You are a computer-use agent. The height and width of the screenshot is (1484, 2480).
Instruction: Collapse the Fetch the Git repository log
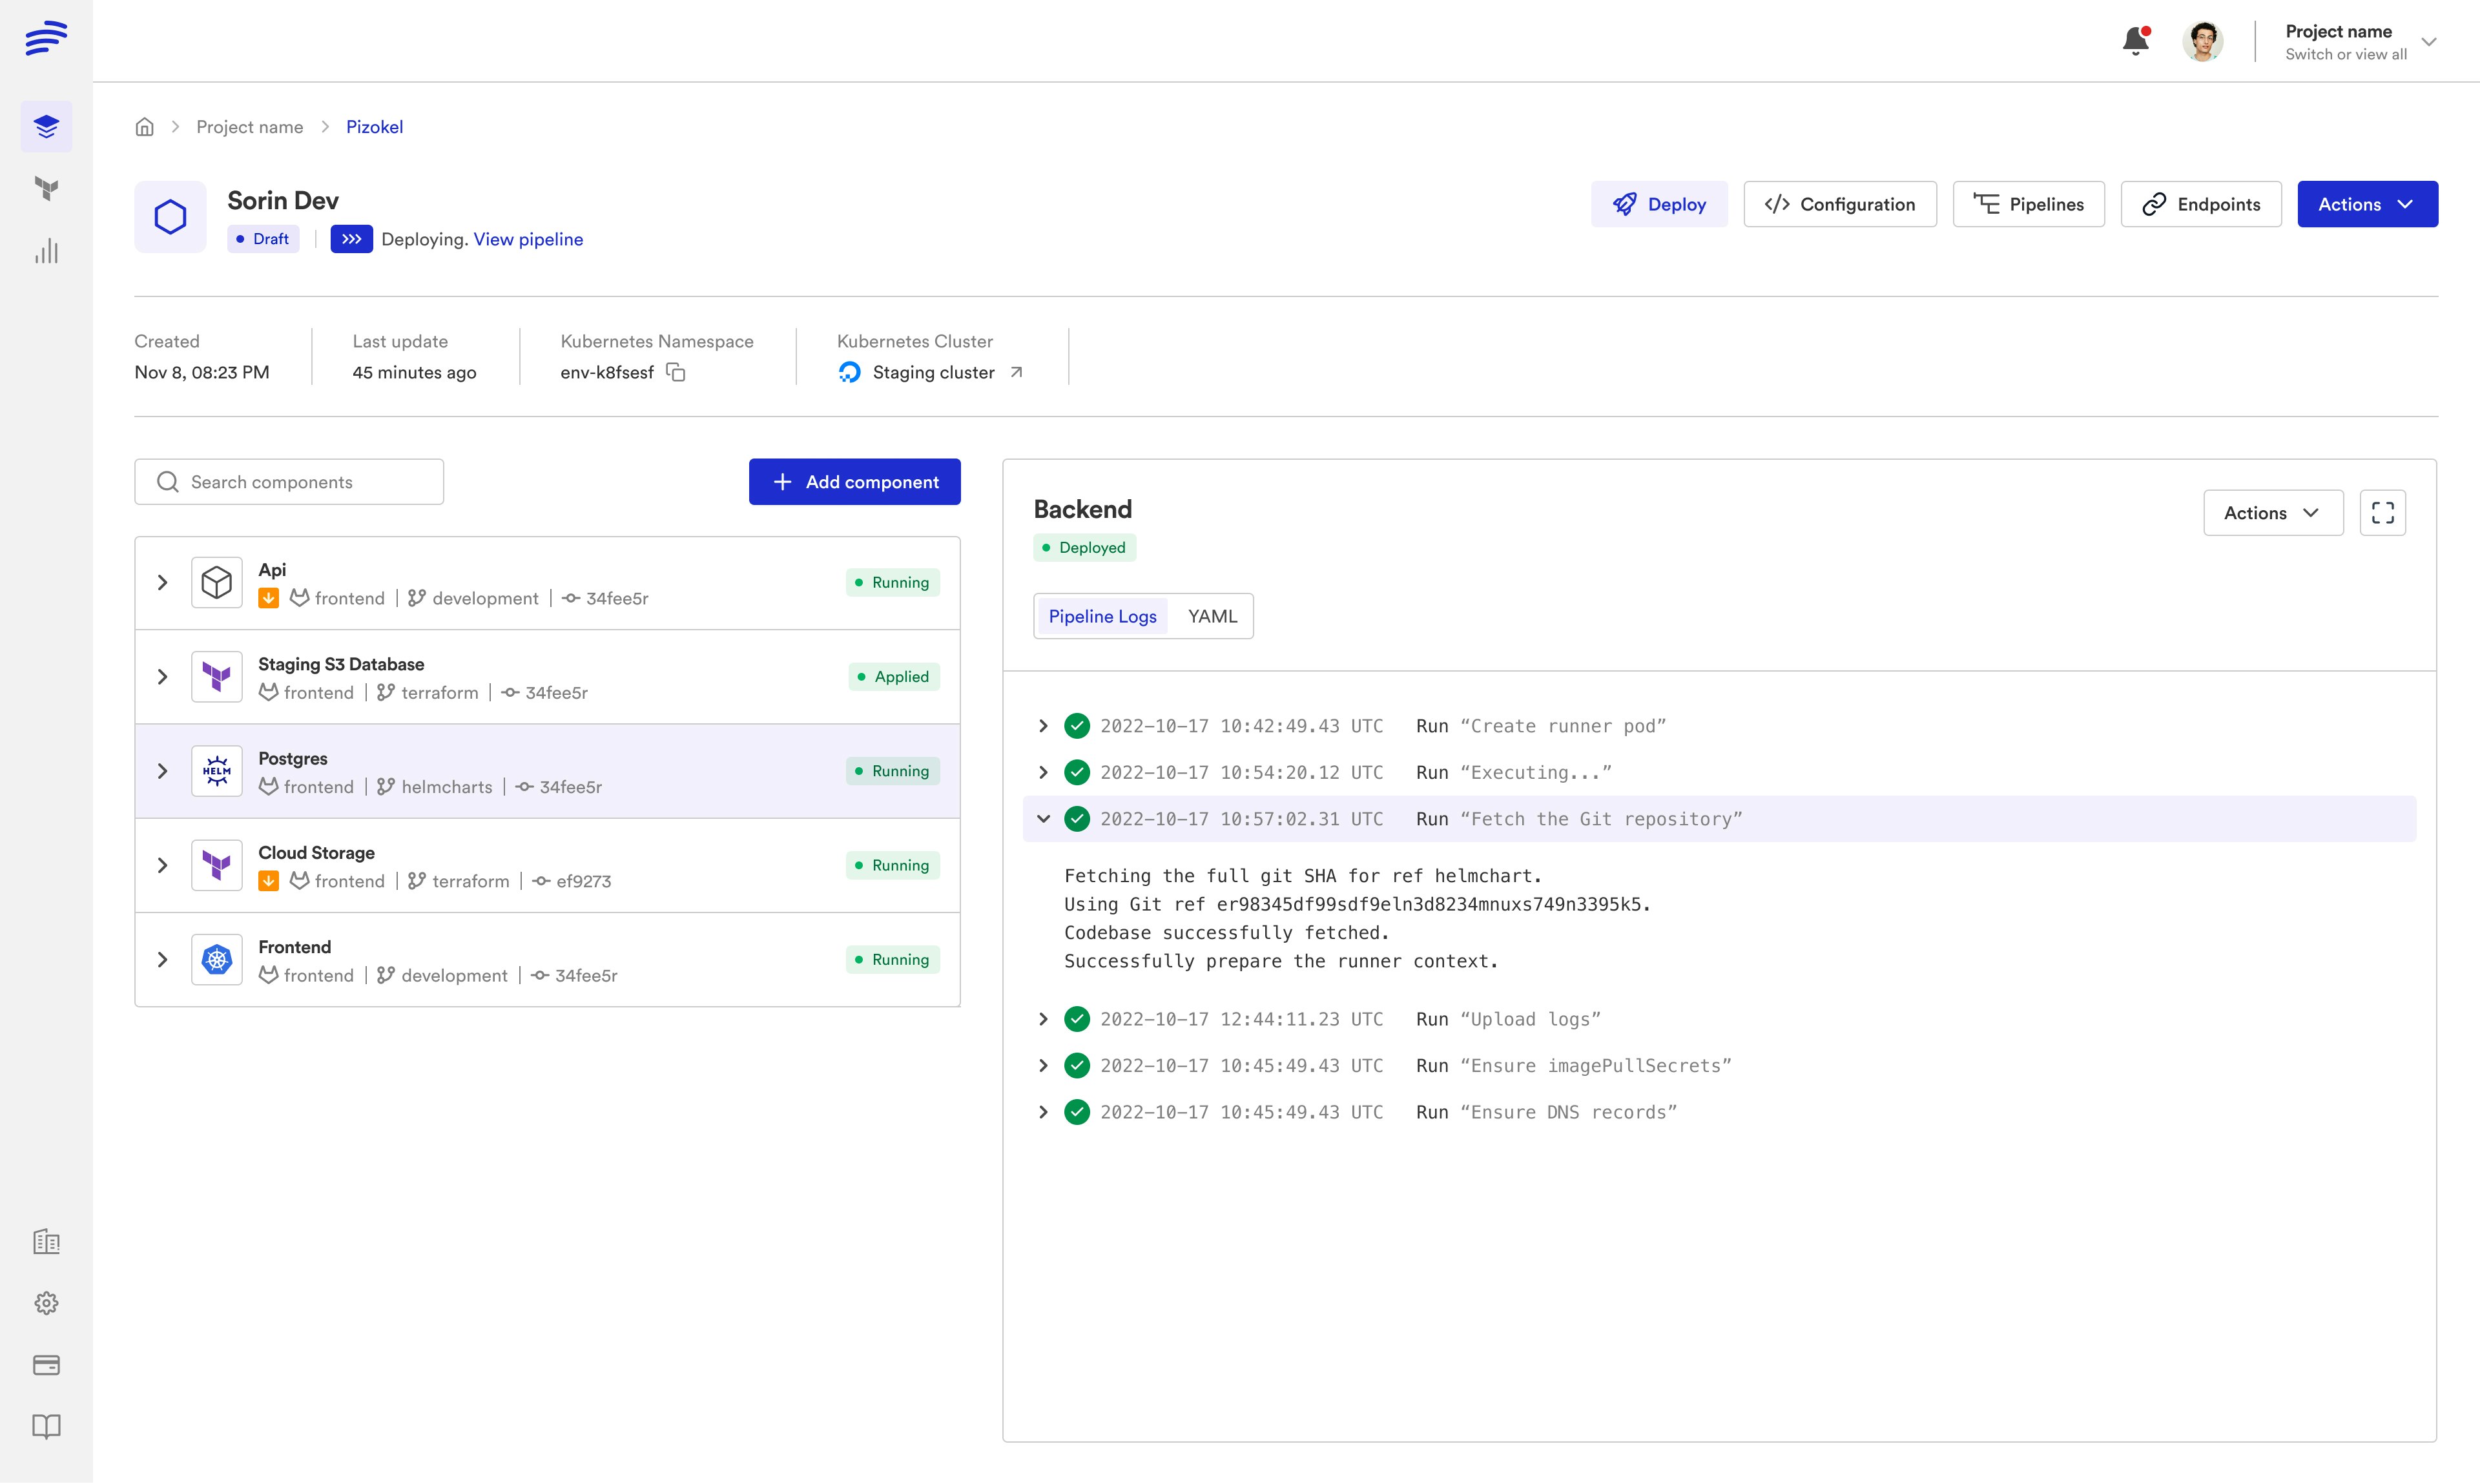pos(1043,819)
